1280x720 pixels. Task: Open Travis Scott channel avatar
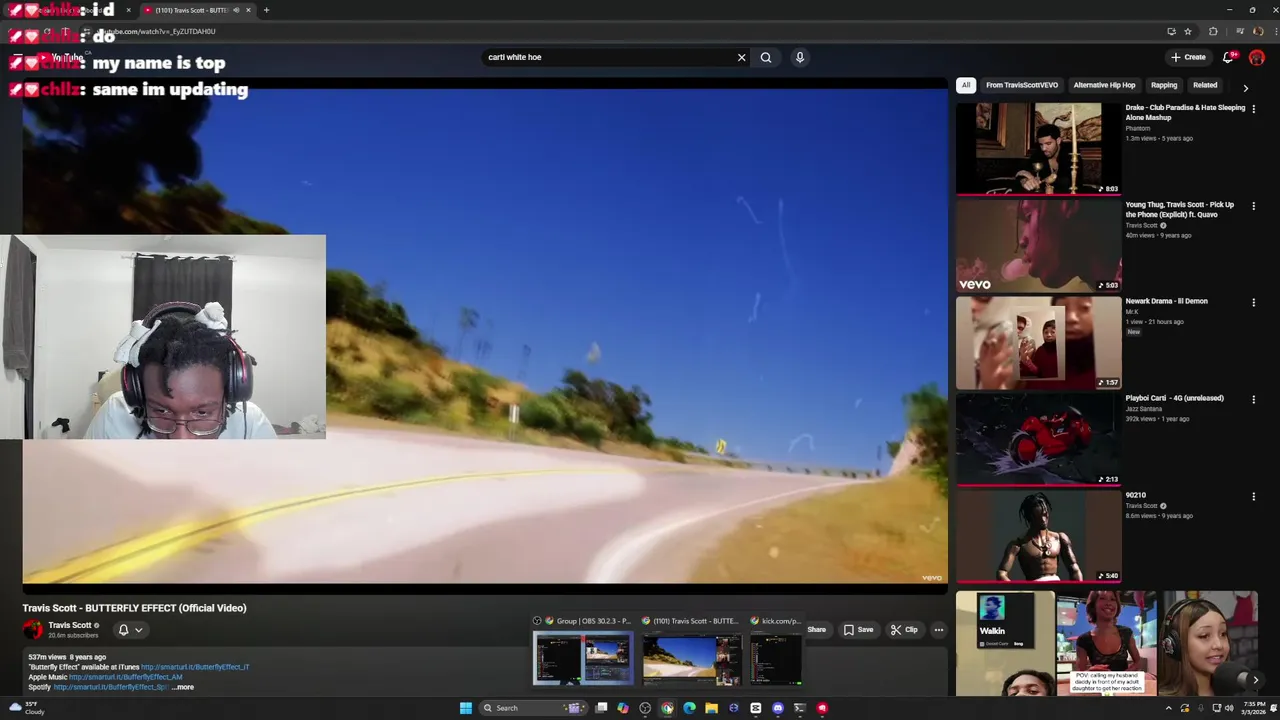point(33,629)
